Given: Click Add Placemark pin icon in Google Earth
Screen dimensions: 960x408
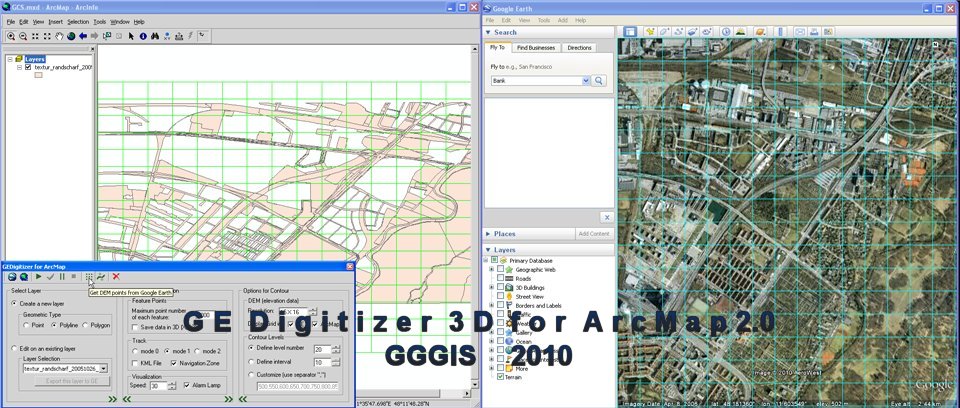Looking at the screenshot, I should [x=650, y=31].
